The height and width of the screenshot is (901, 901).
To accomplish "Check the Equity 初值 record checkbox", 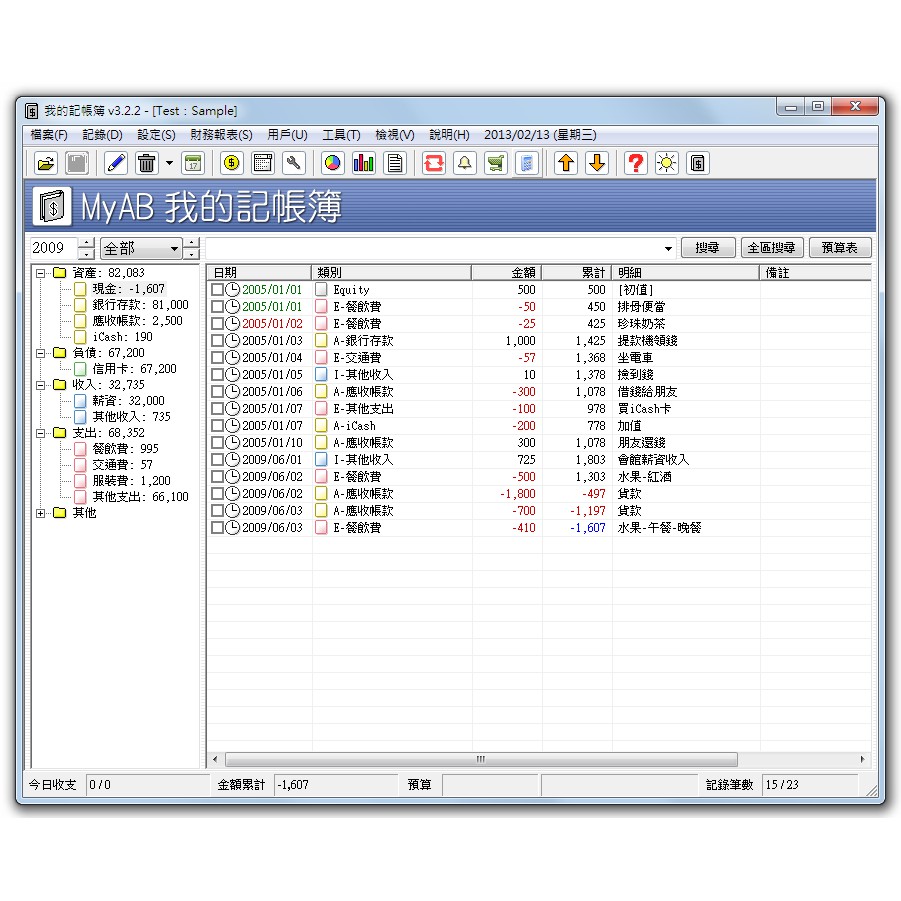I will 217,290.
